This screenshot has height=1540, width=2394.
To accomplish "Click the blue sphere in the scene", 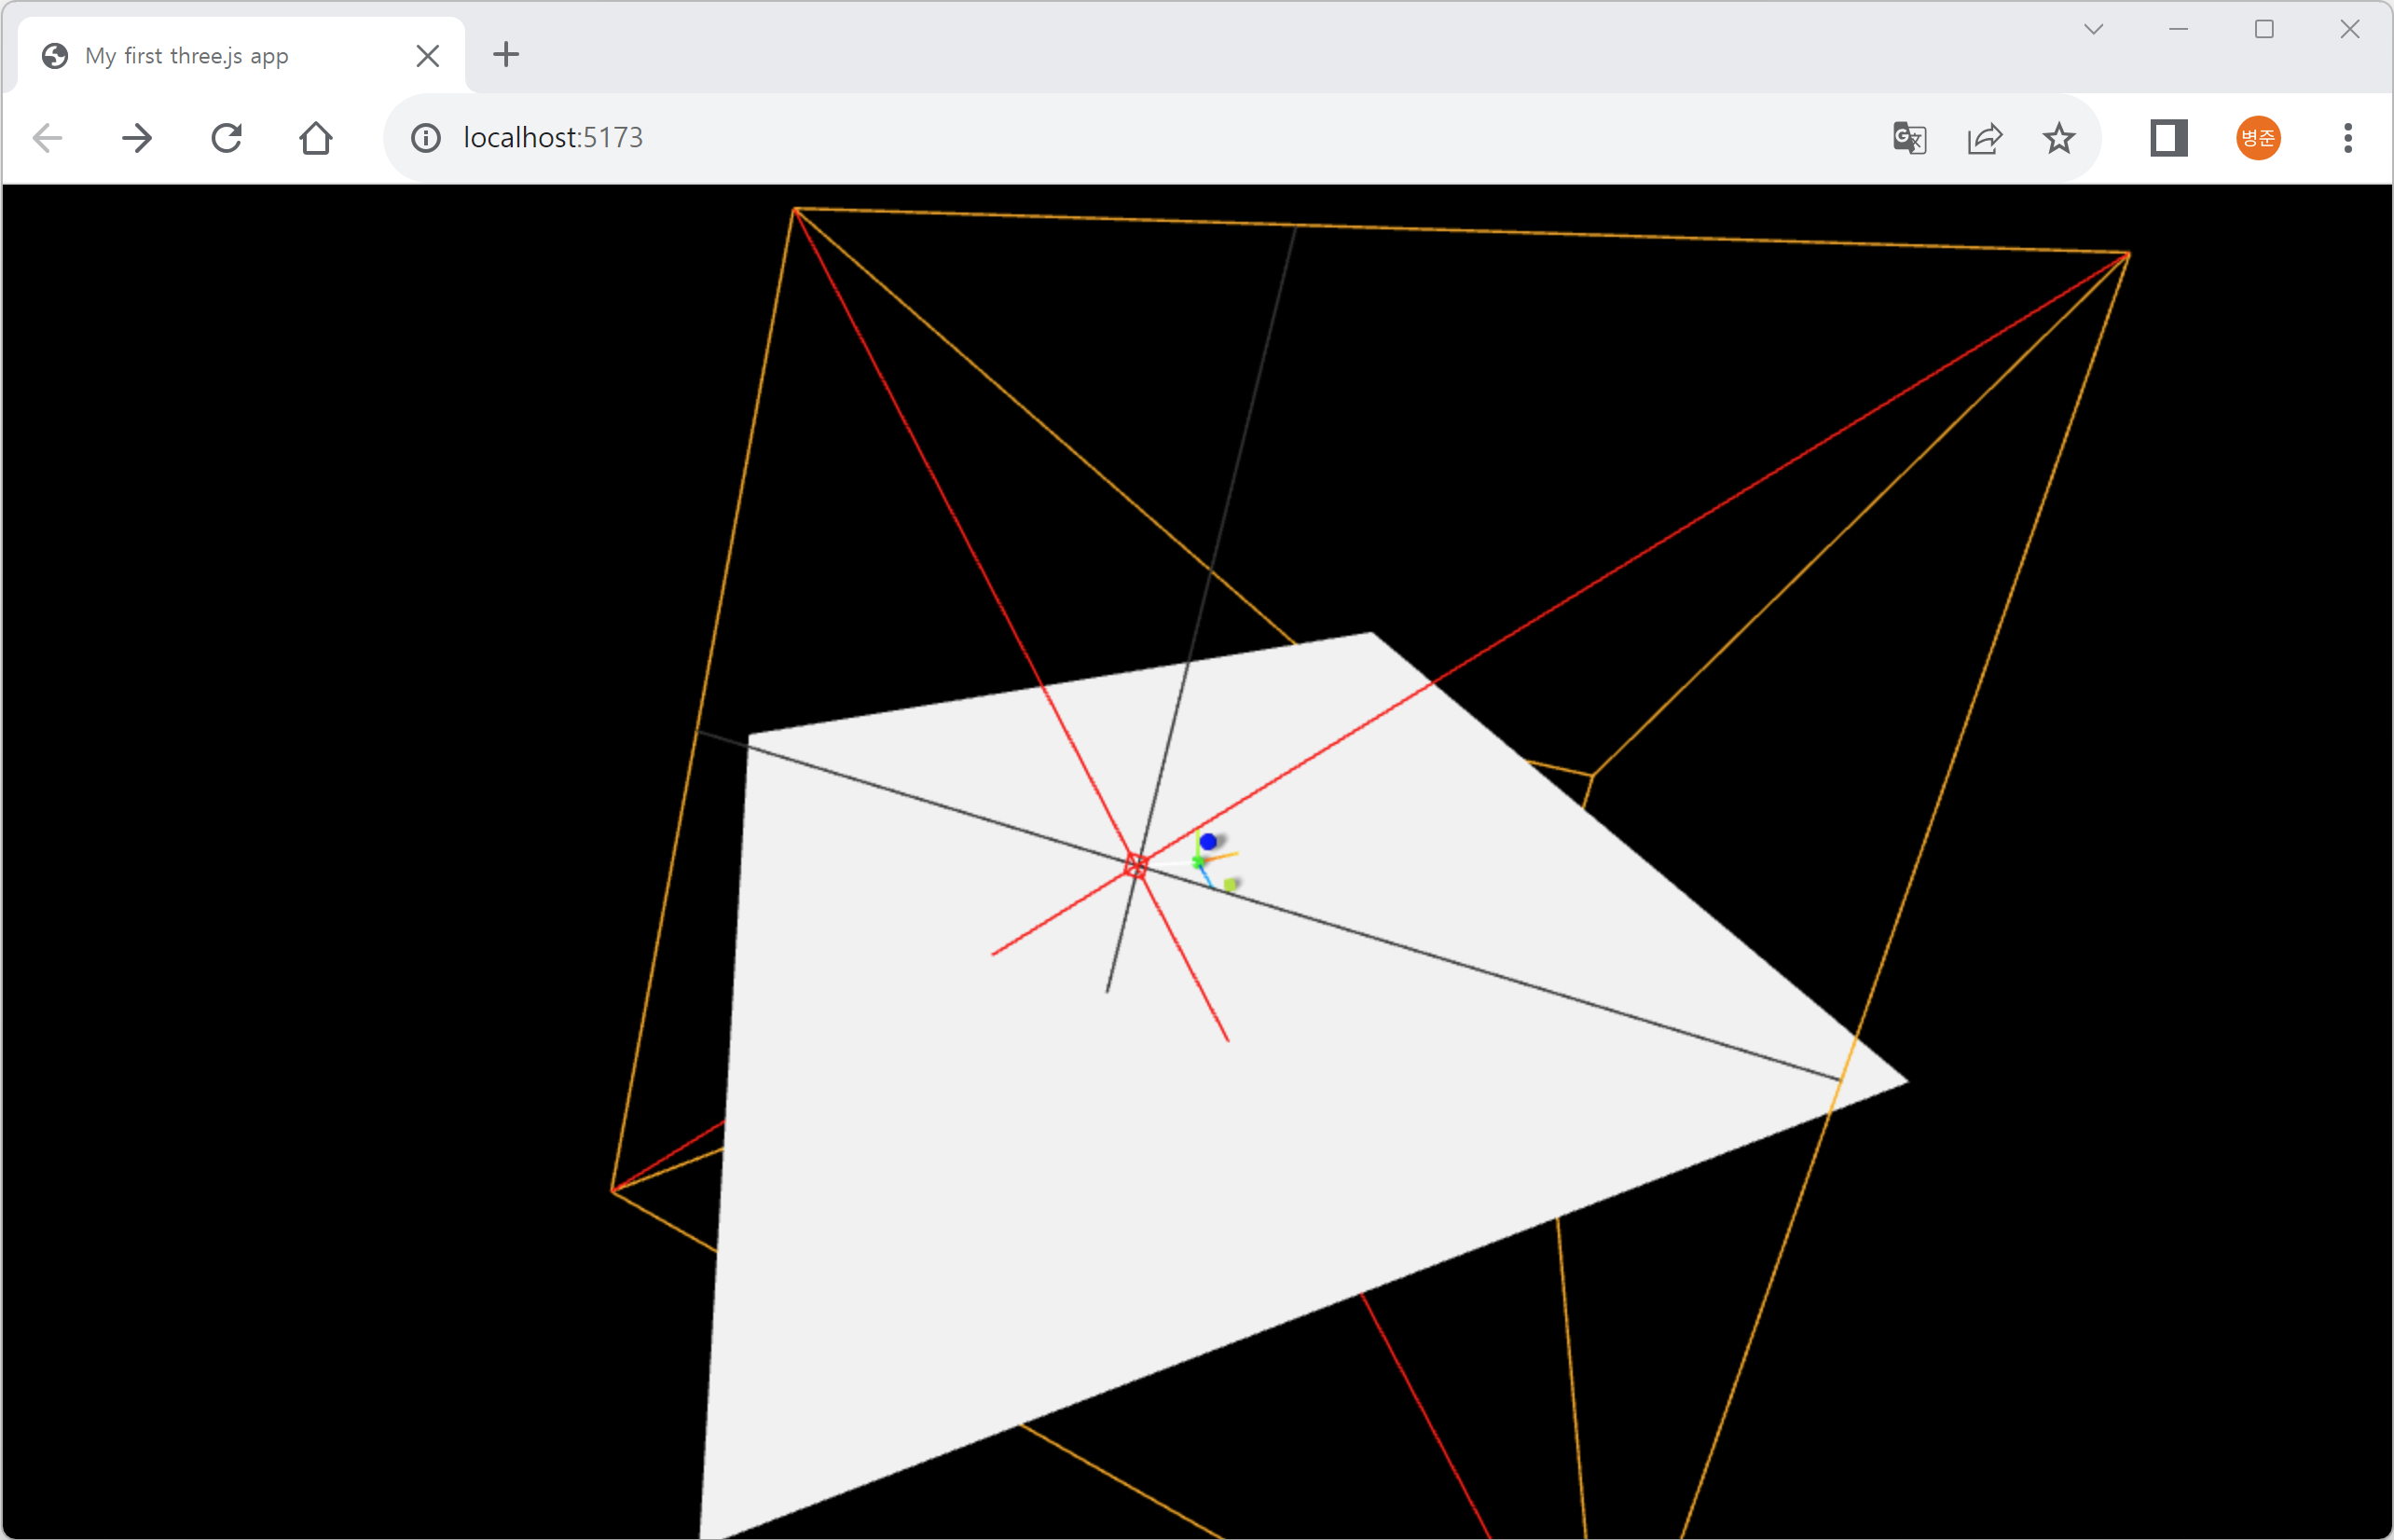I will [x=1208, y=842].
